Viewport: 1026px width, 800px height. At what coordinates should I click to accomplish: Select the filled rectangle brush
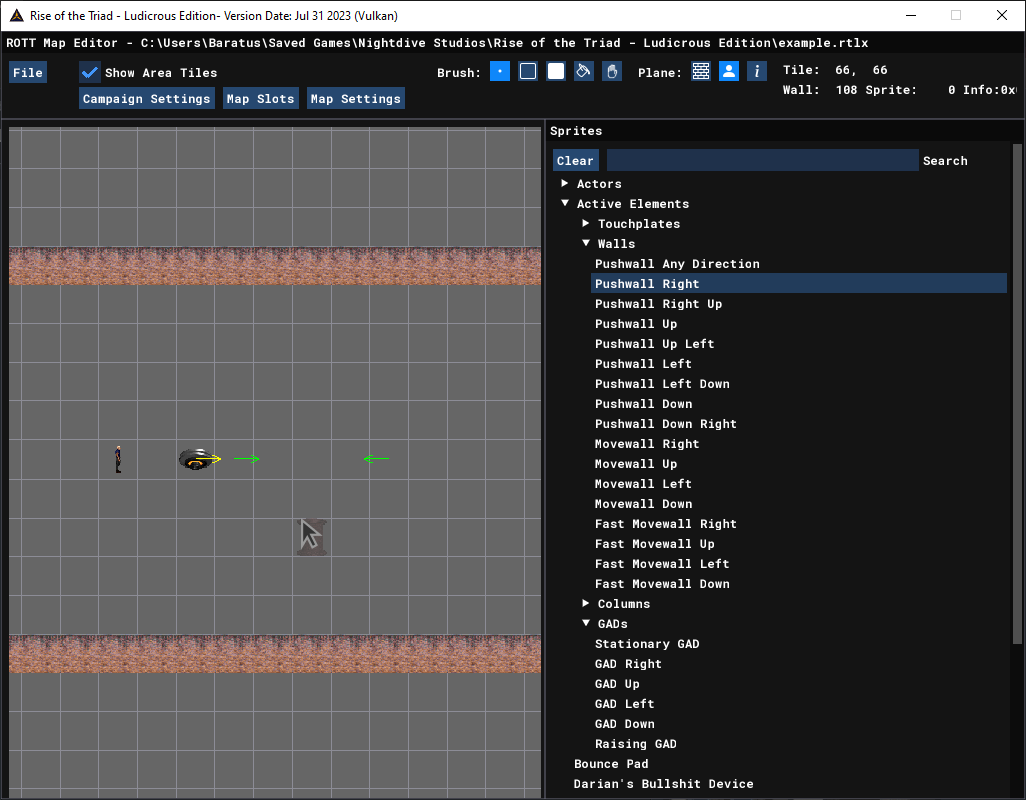[x=556, y=71]
